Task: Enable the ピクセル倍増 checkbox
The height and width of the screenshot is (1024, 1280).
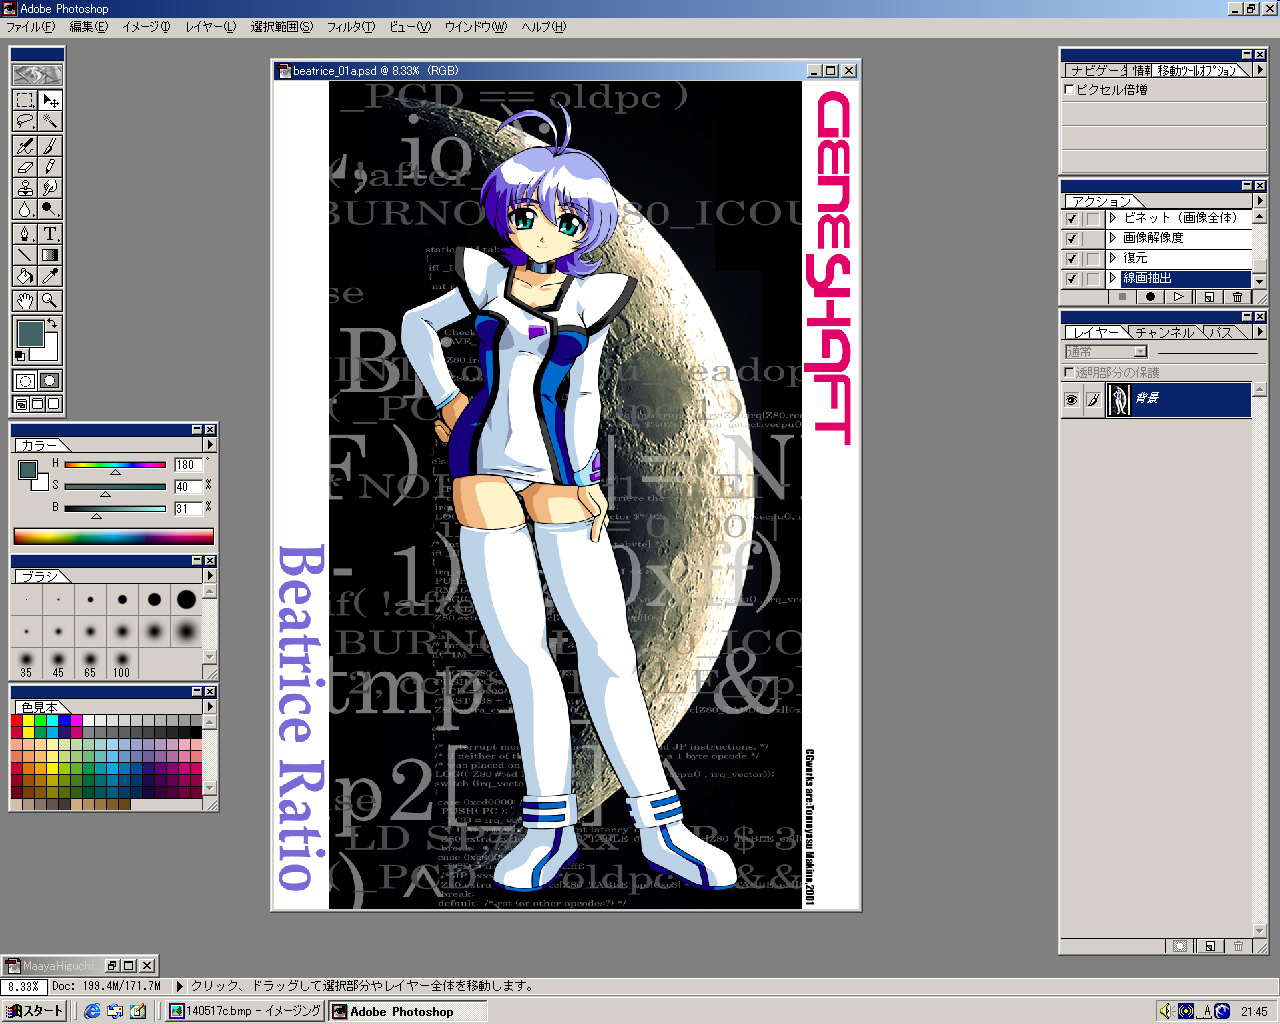Action: [1069, 89]
